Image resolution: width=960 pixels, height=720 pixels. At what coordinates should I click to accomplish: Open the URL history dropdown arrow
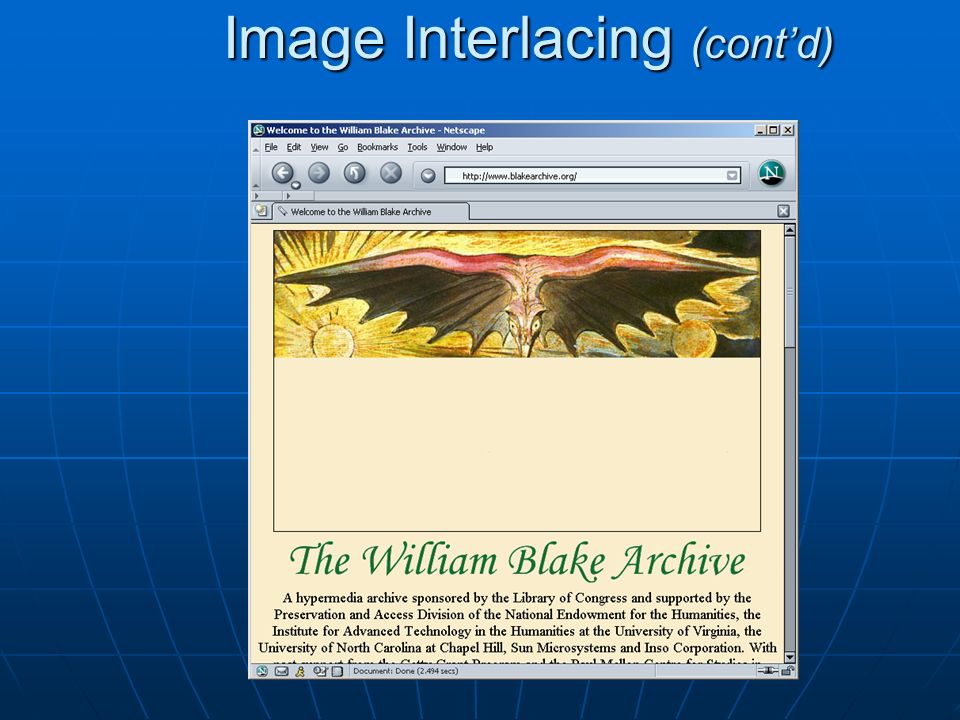click(x=732, y=176)
